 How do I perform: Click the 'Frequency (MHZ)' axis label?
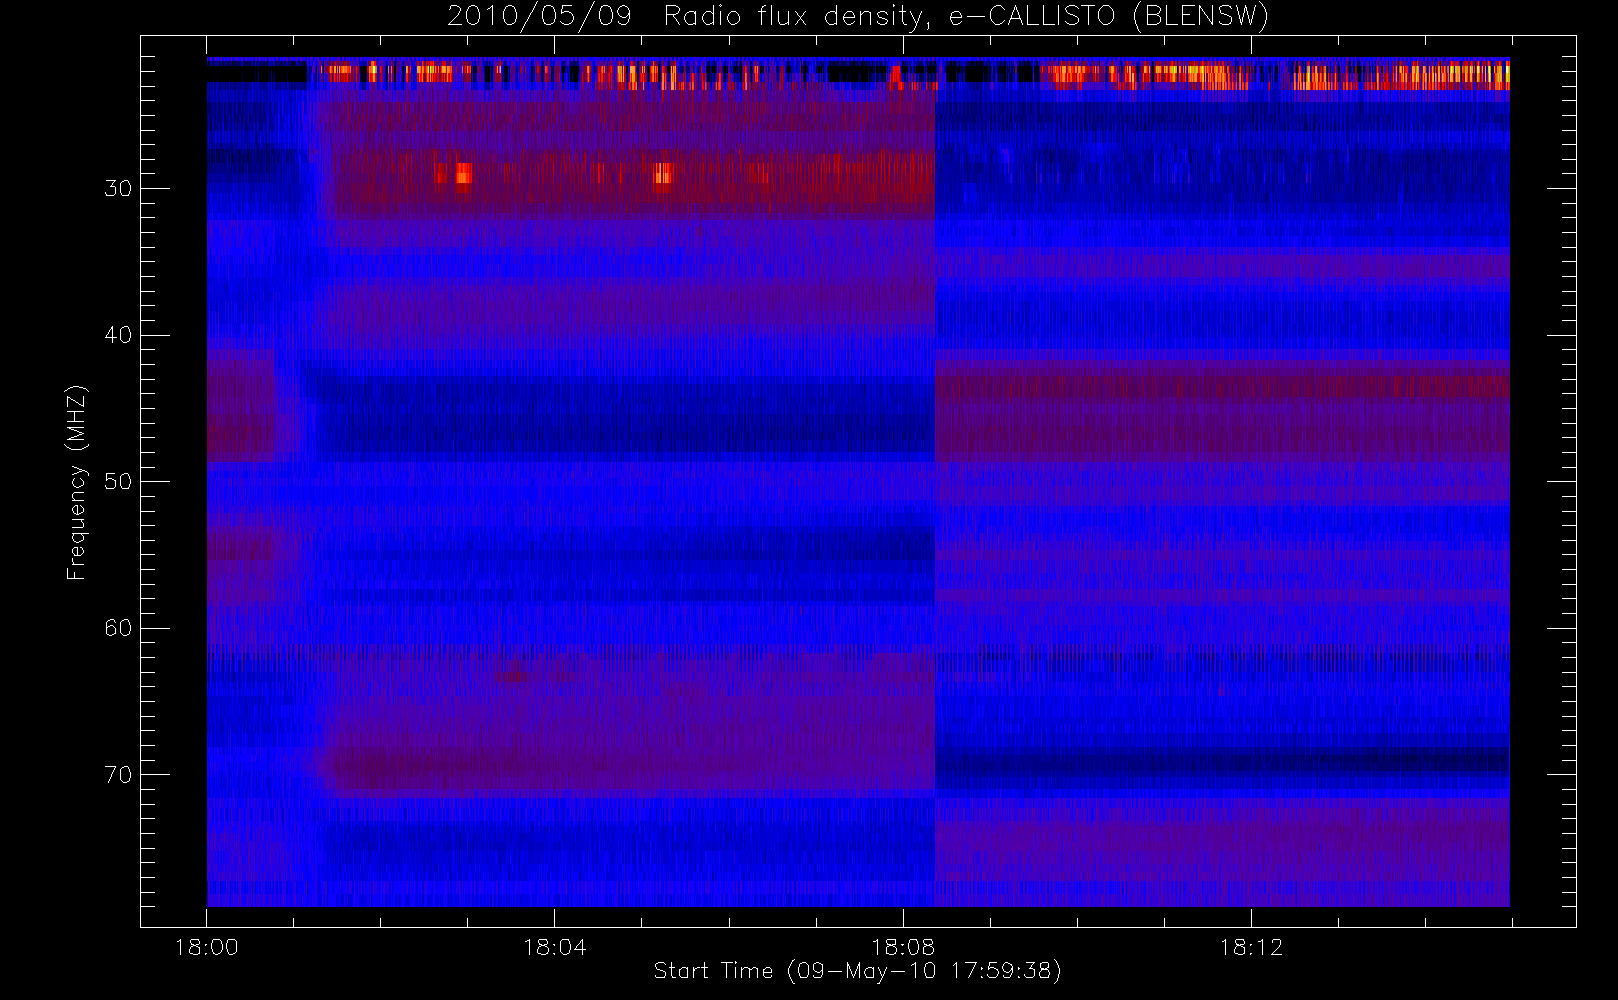coord(77,482)
